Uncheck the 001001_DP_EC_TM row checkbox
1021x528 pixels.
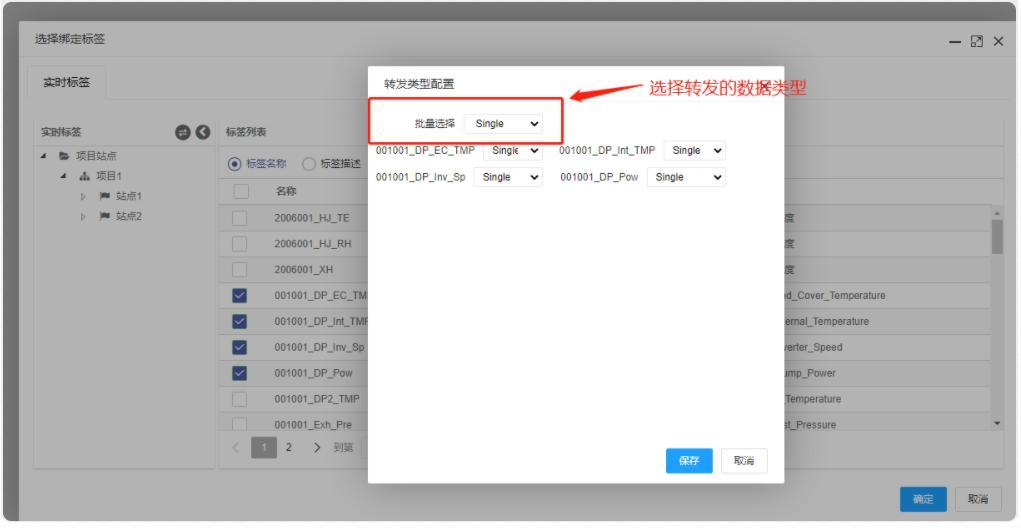tap(240, 296)
